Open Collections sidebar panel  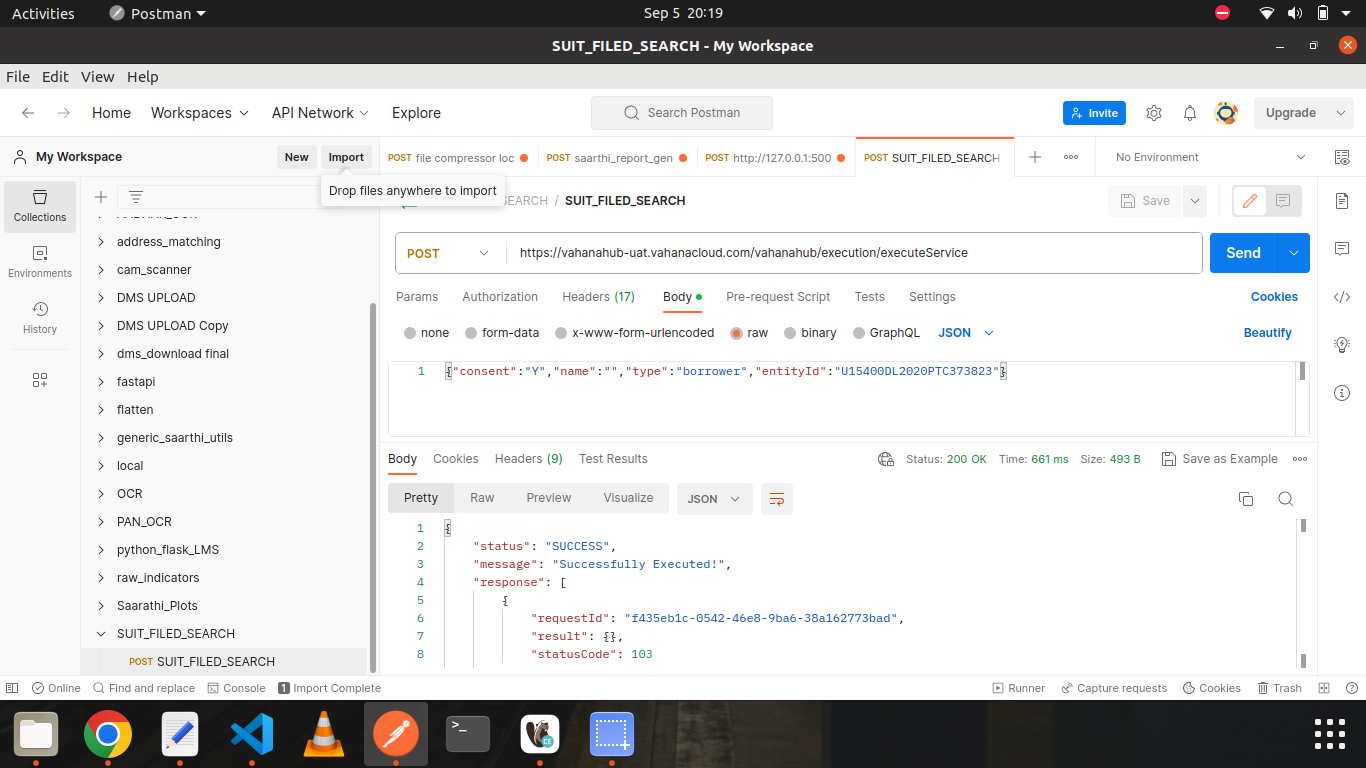(40, 207)
